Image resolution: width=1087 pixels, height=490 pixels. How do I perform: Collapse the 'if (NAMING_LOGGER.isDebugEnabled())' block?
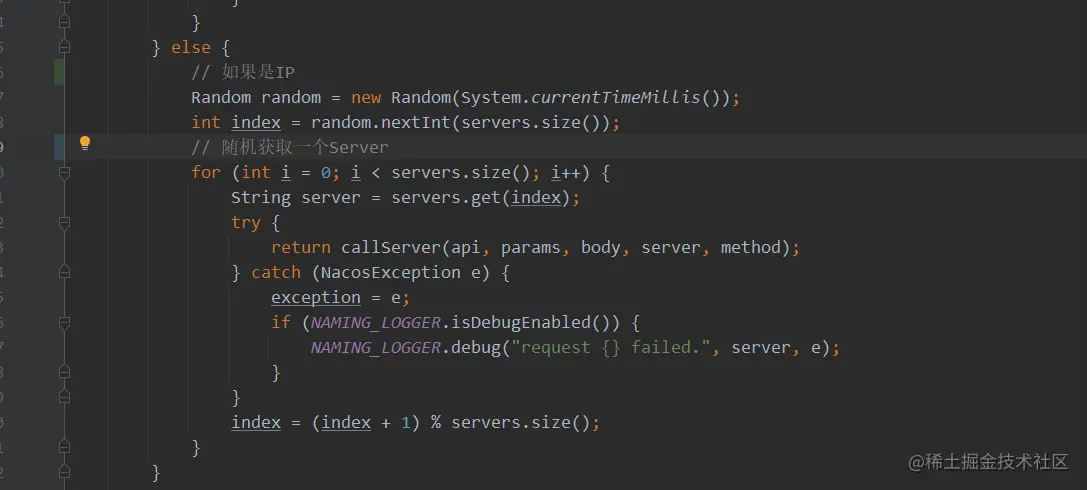click(x=64, y=322)
